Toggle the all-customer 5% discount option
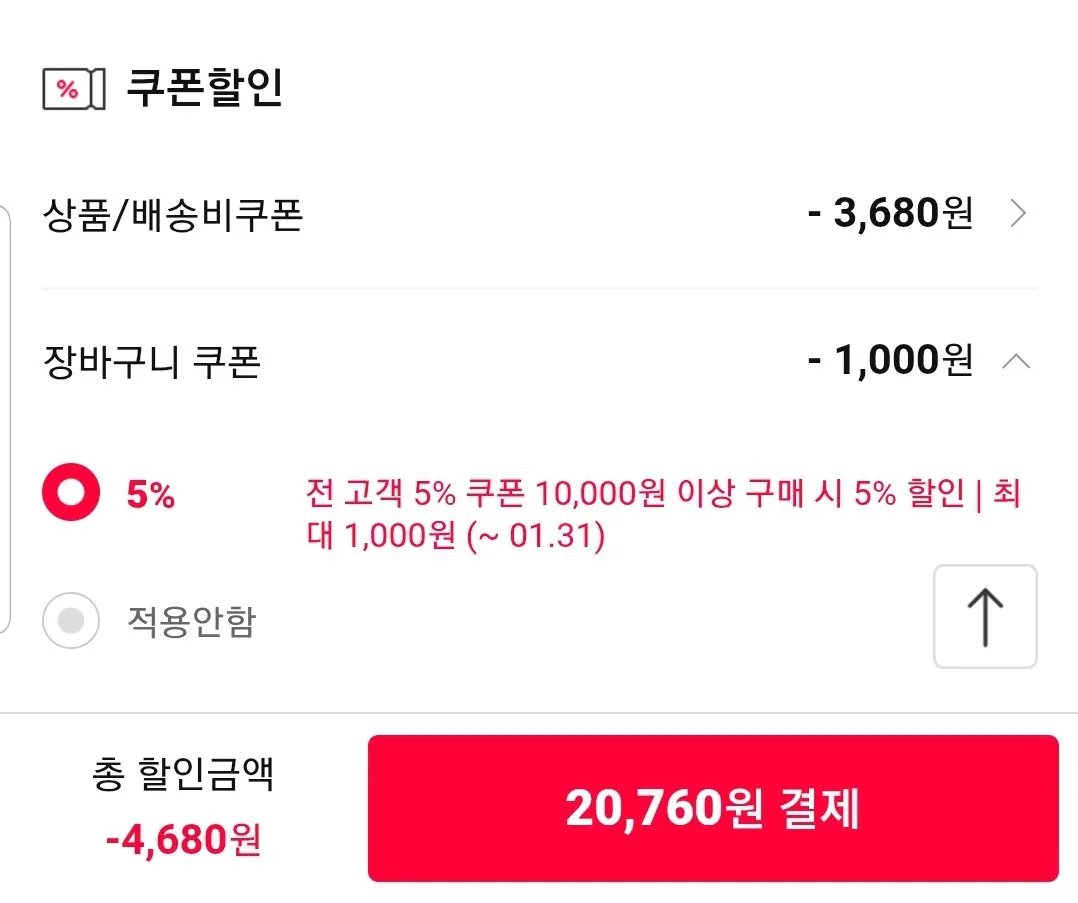Screen dimensions: 1078x903 (69, 493)
